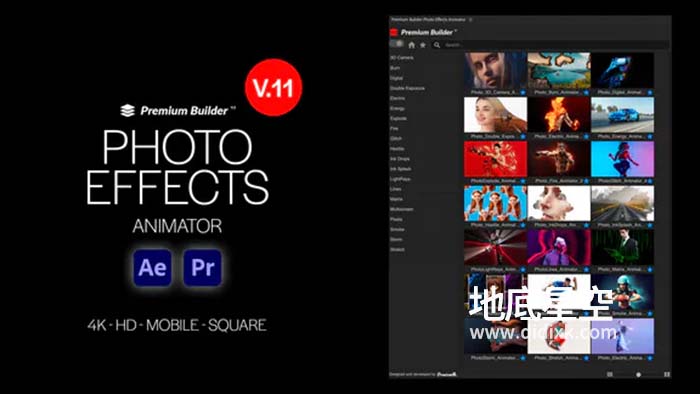Choose the Fire category
Screen dimensions: 700x394
(x=394, y=129)
